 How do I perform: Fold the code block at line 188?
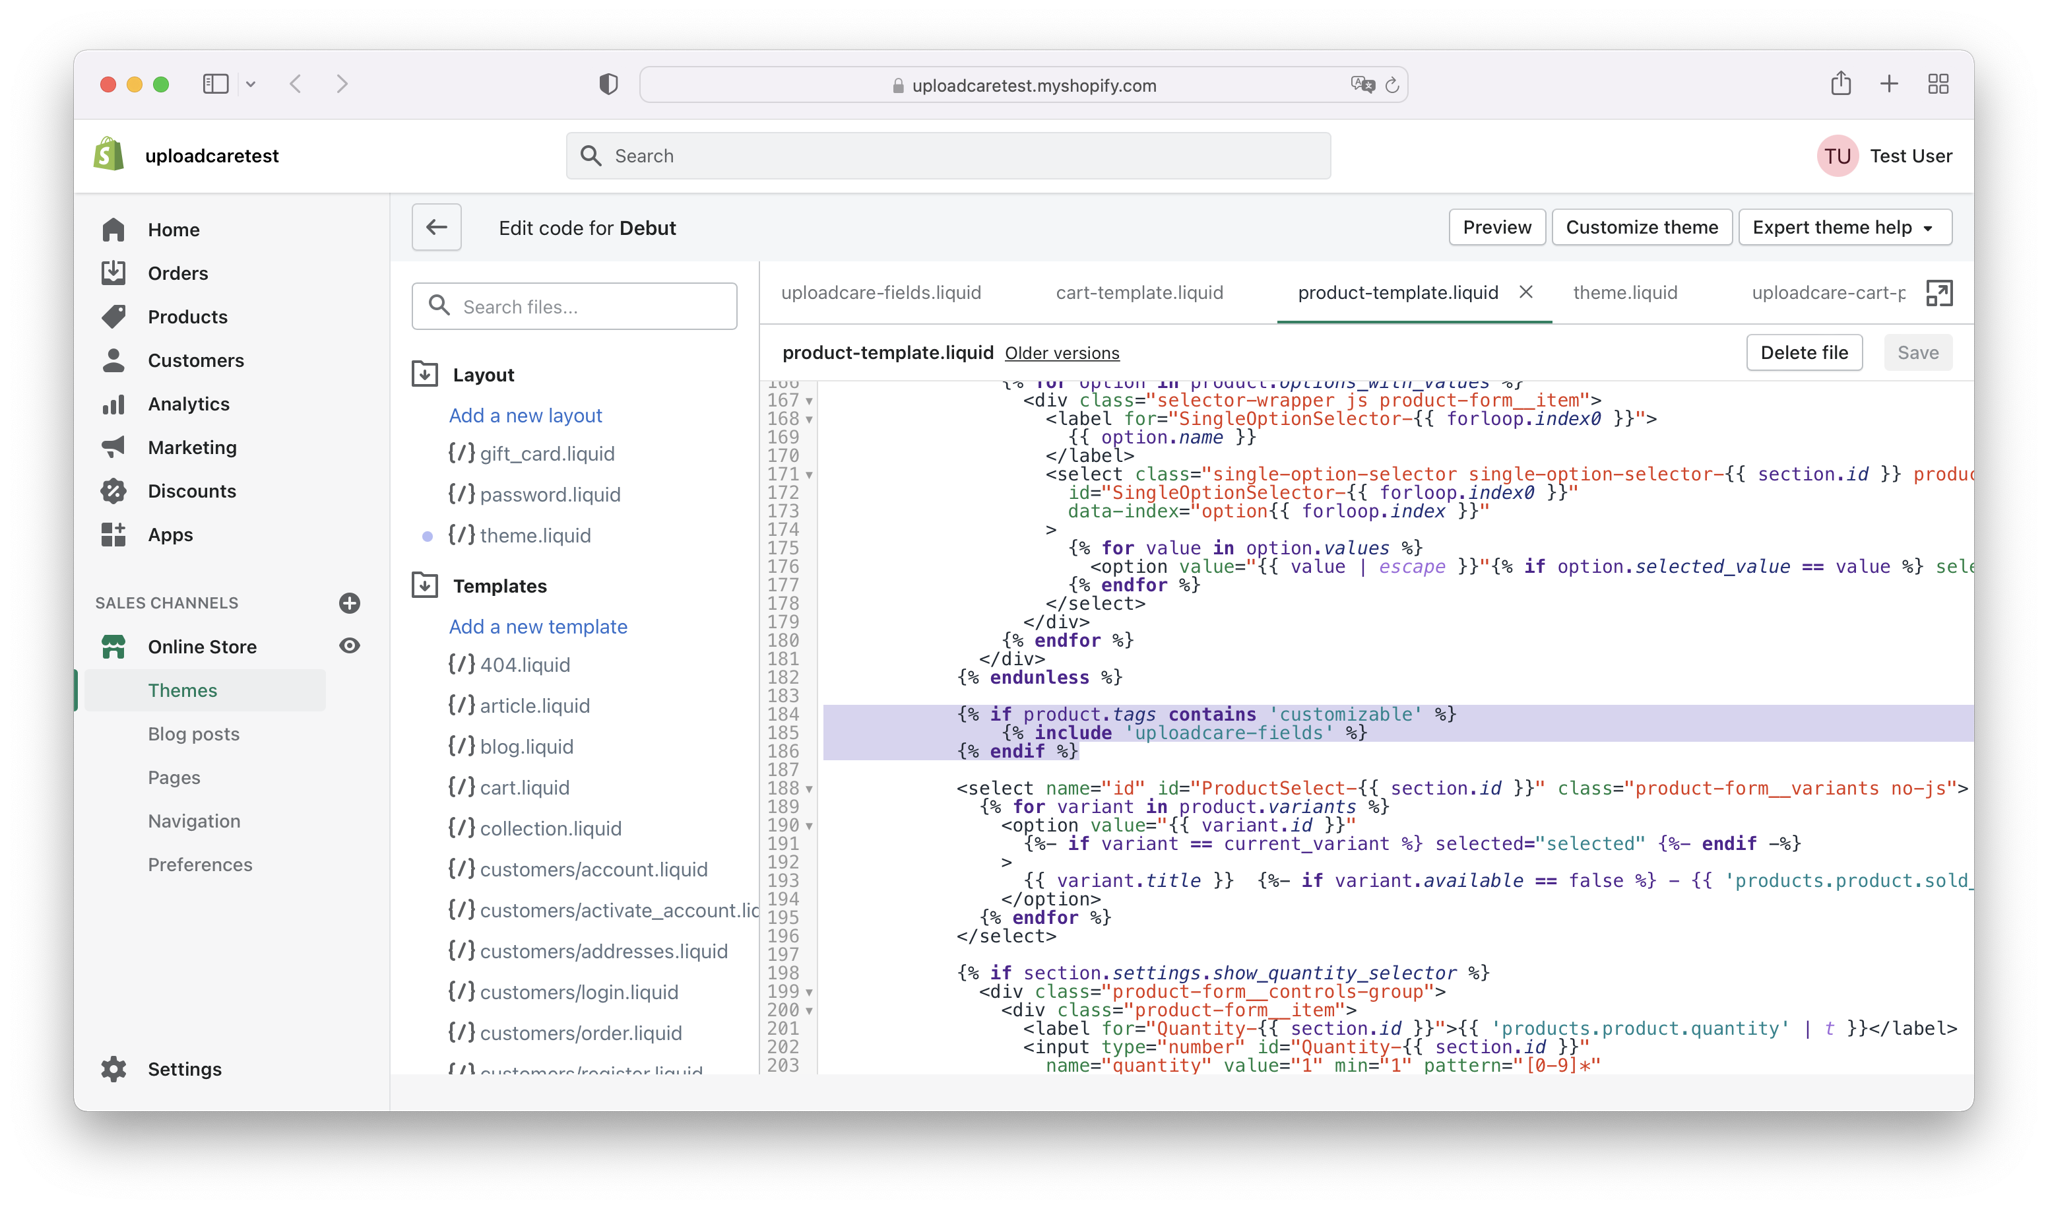click(x=809, y=789)
